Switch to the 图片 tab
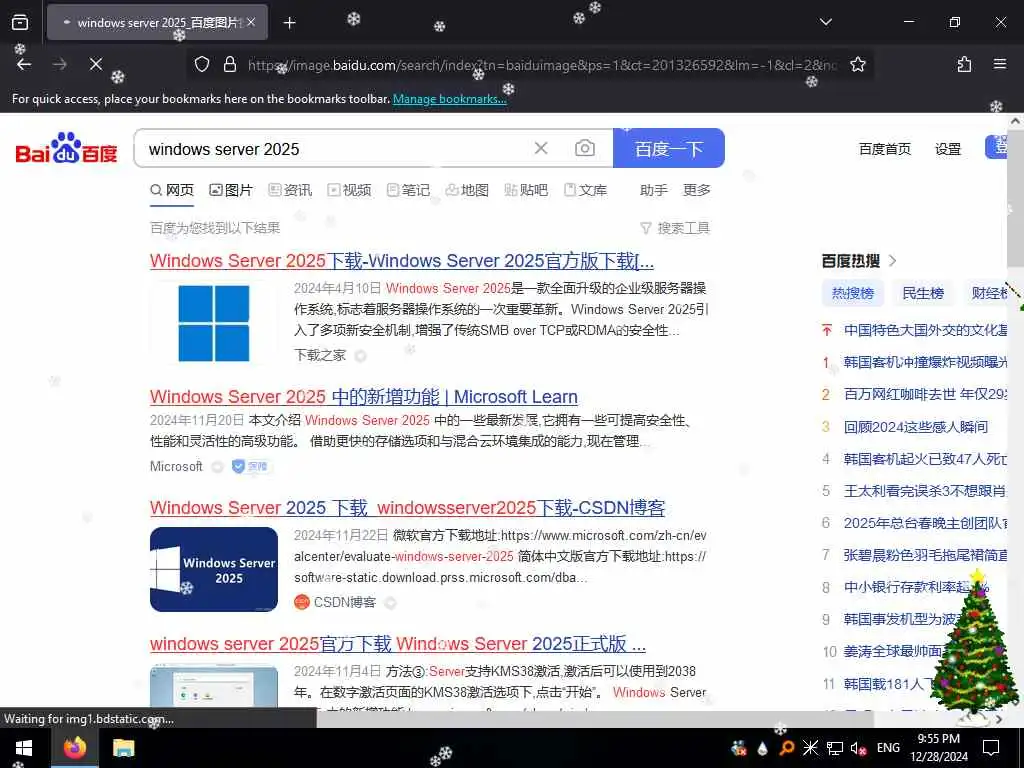This screenshot has width=1024, height=768. [x=231, y=190]
